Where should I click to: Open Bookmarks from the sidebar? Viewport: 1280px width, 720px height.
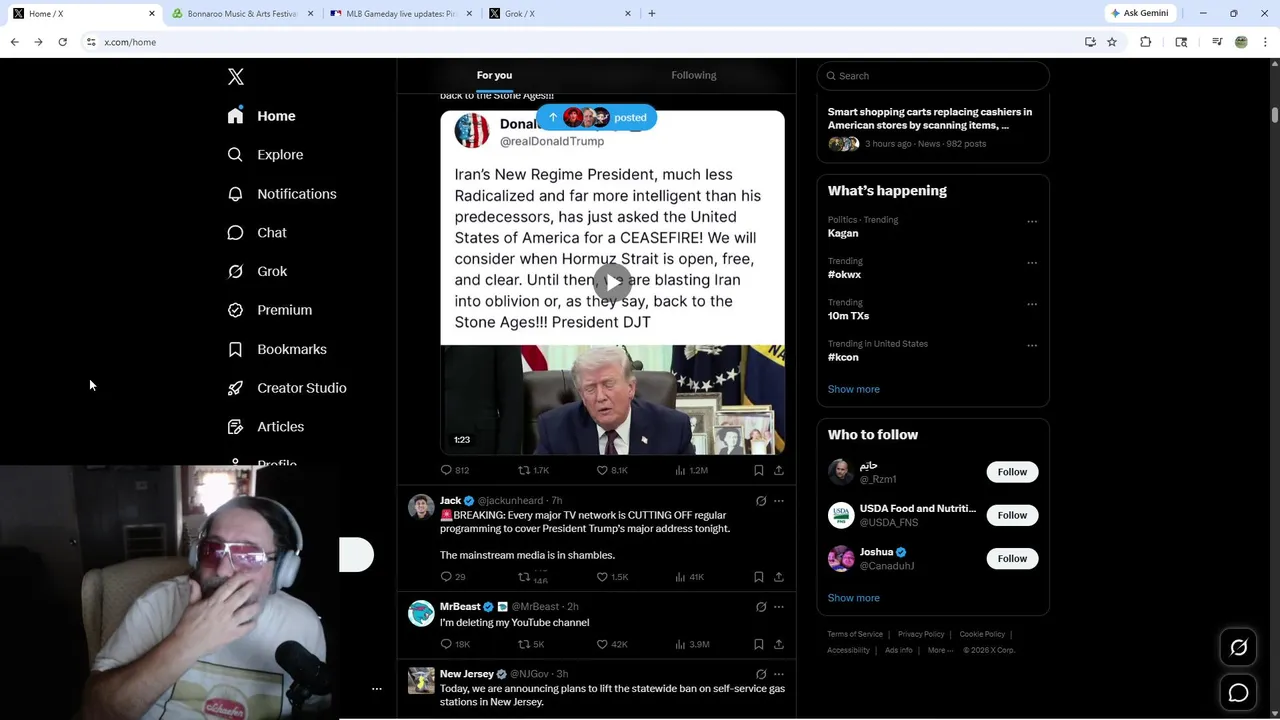(x=277, y=349)
